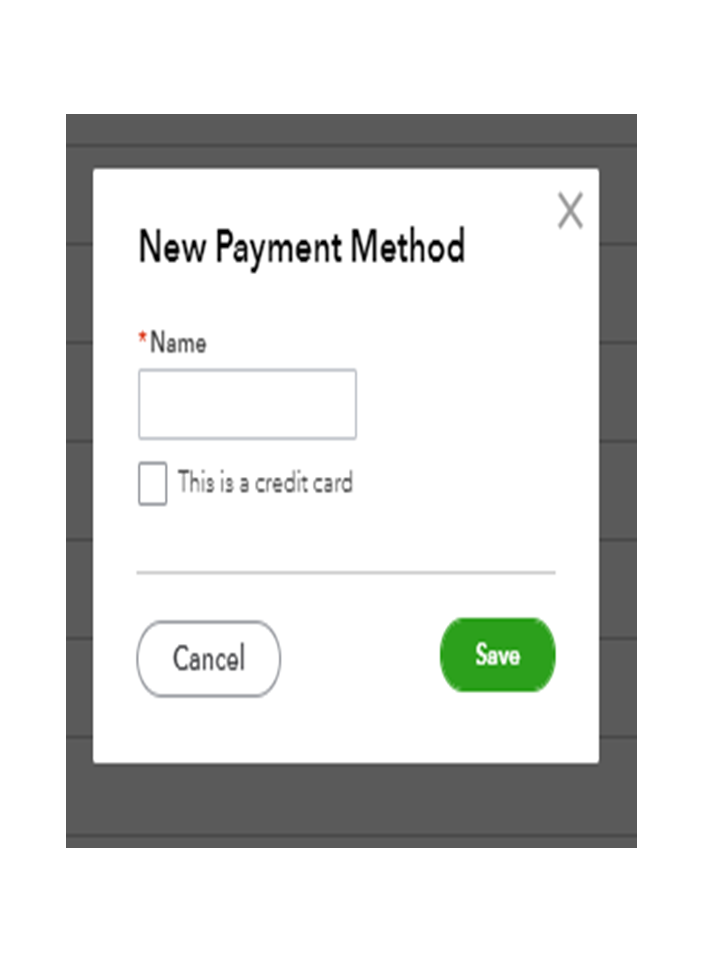
Task: Click the required Name label
Action: tap(178, 343)
